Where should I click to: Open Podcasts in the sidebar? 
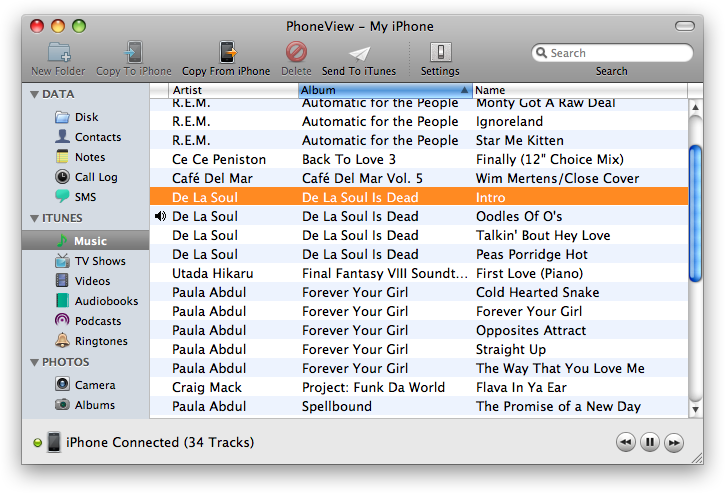(x=88, y=320)
